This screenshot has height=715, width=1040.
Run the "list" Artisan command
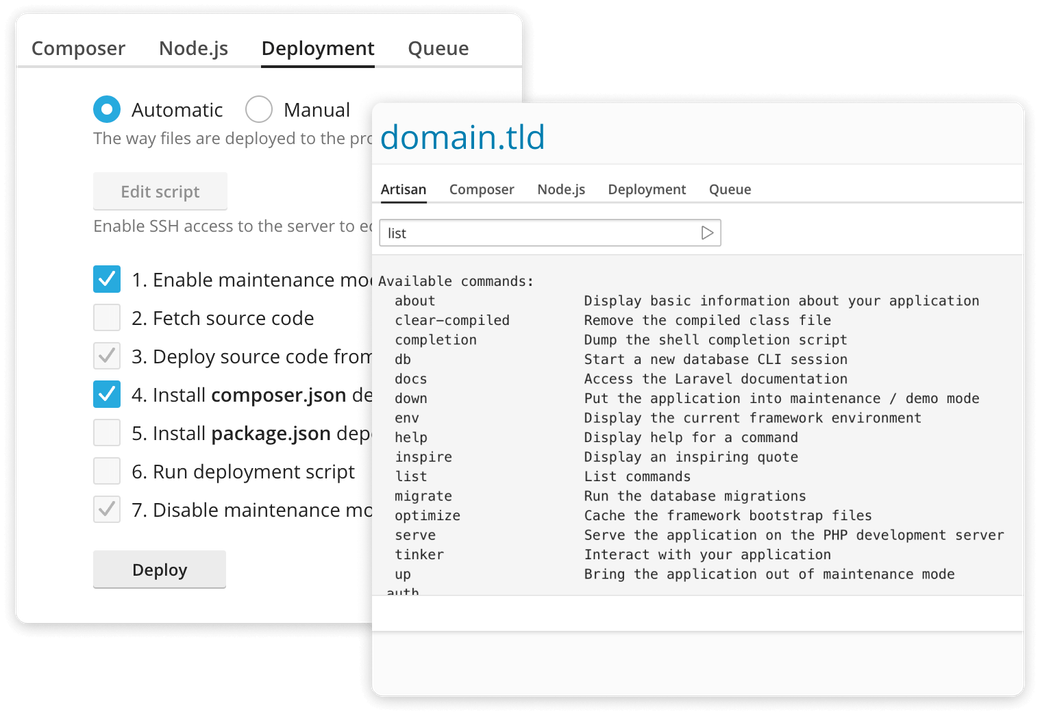point(708,233)
